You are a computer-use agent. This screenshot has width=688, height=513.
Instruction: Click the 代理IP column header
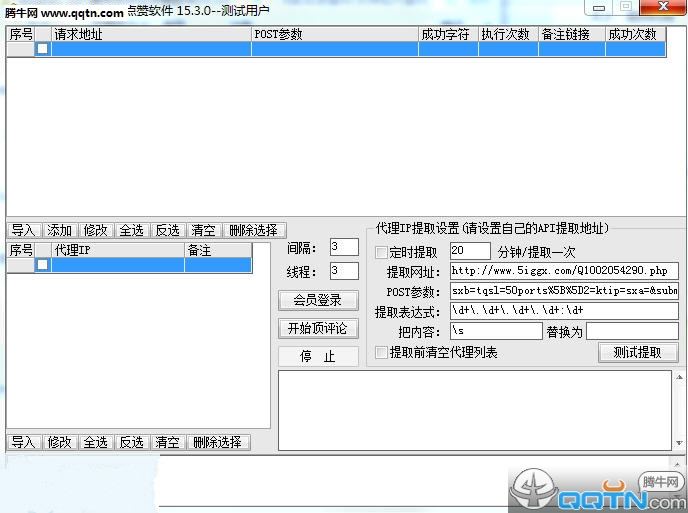coord(118,250)
